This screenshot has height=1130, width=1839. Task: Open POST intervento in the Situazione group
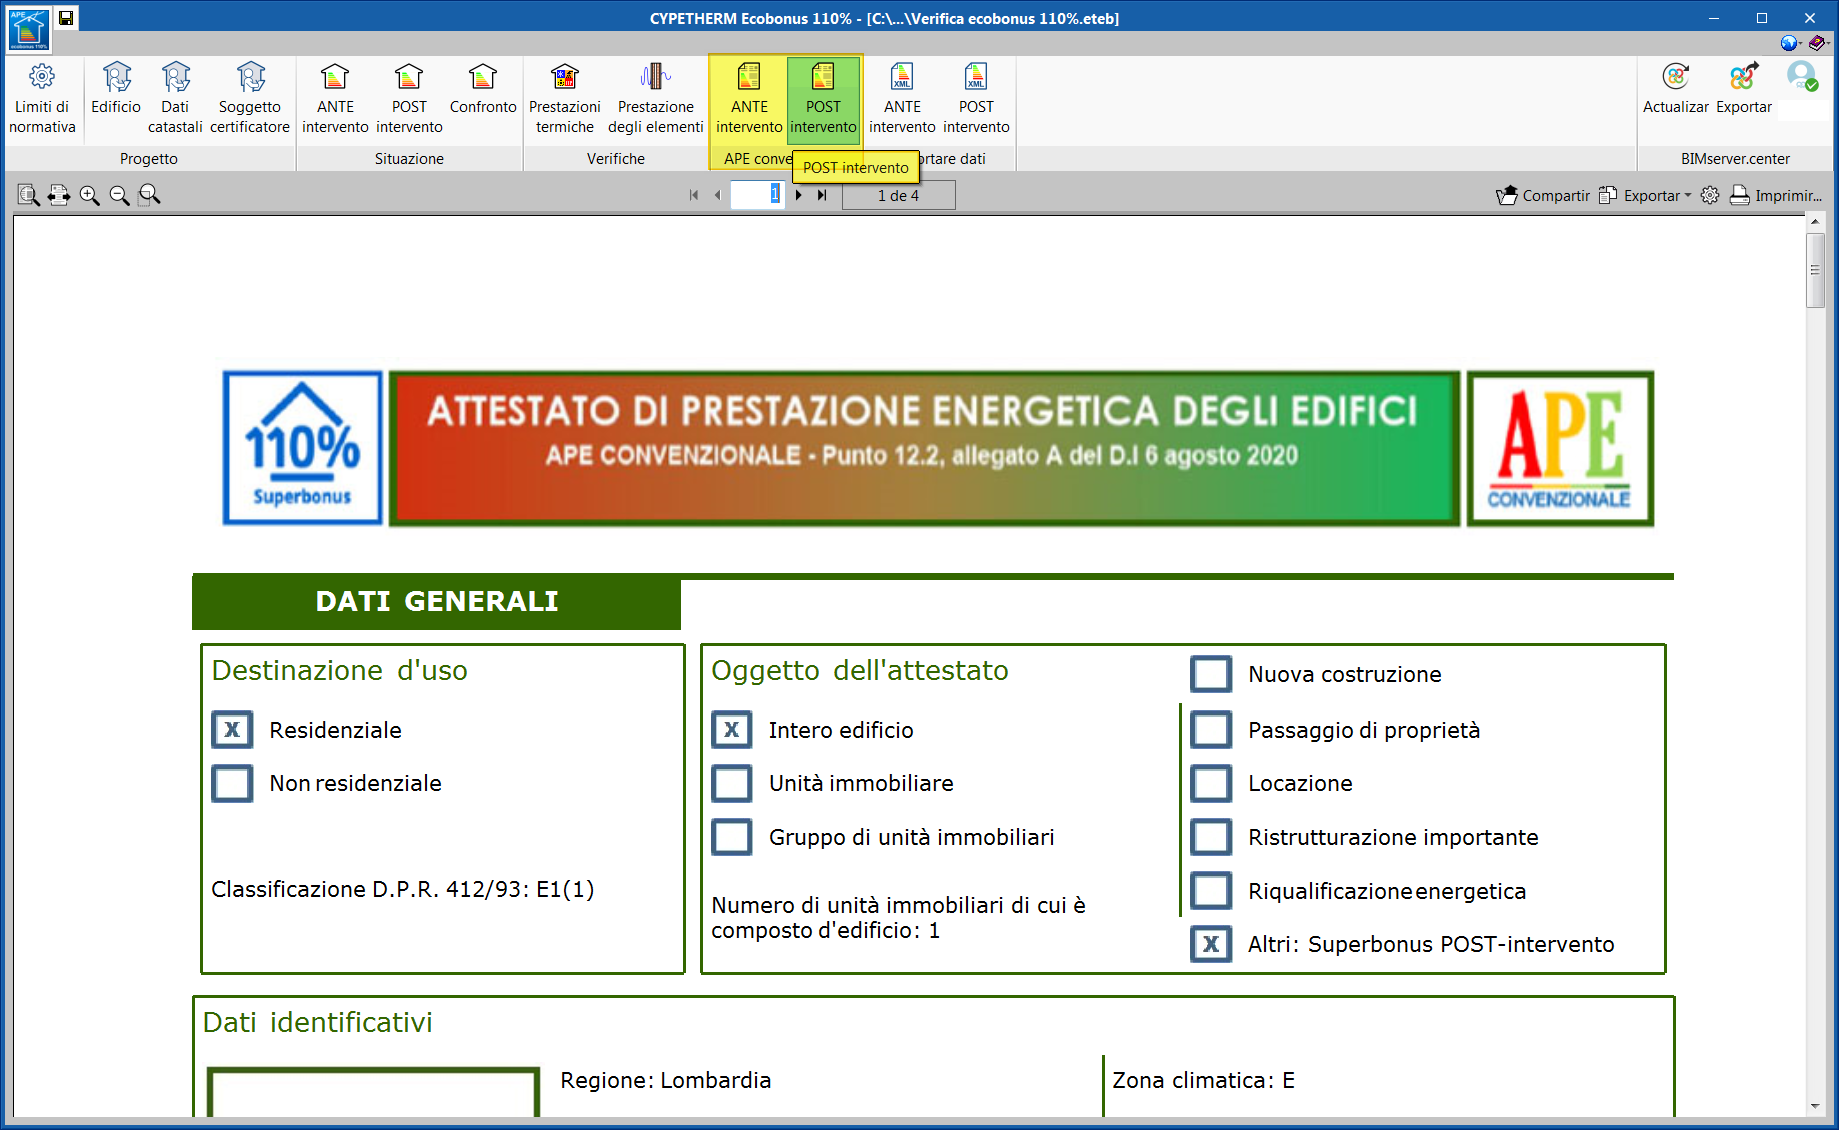tap(409, 98)
